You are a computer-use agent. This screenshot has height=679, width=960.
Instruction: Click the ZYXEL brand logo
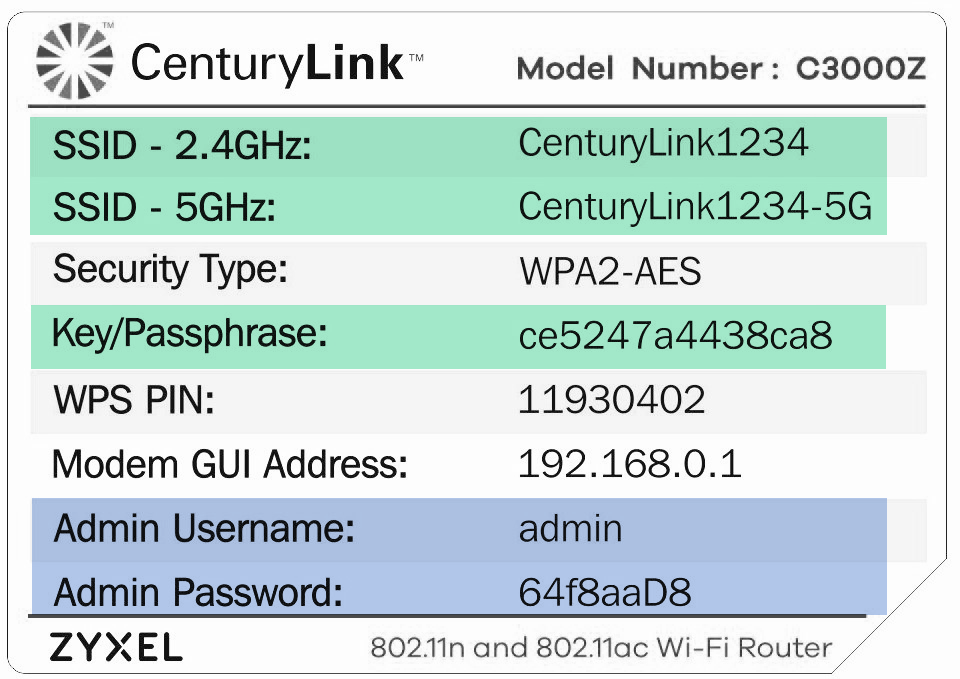[x=116, y=647]
